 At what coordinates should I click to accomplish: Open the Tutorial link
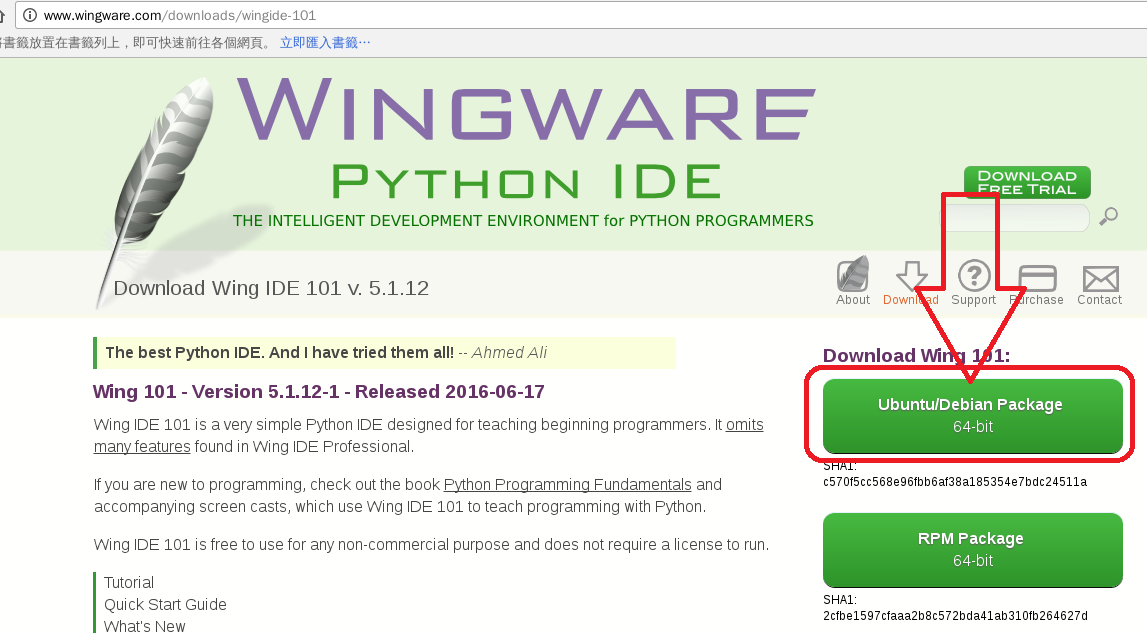128,582
